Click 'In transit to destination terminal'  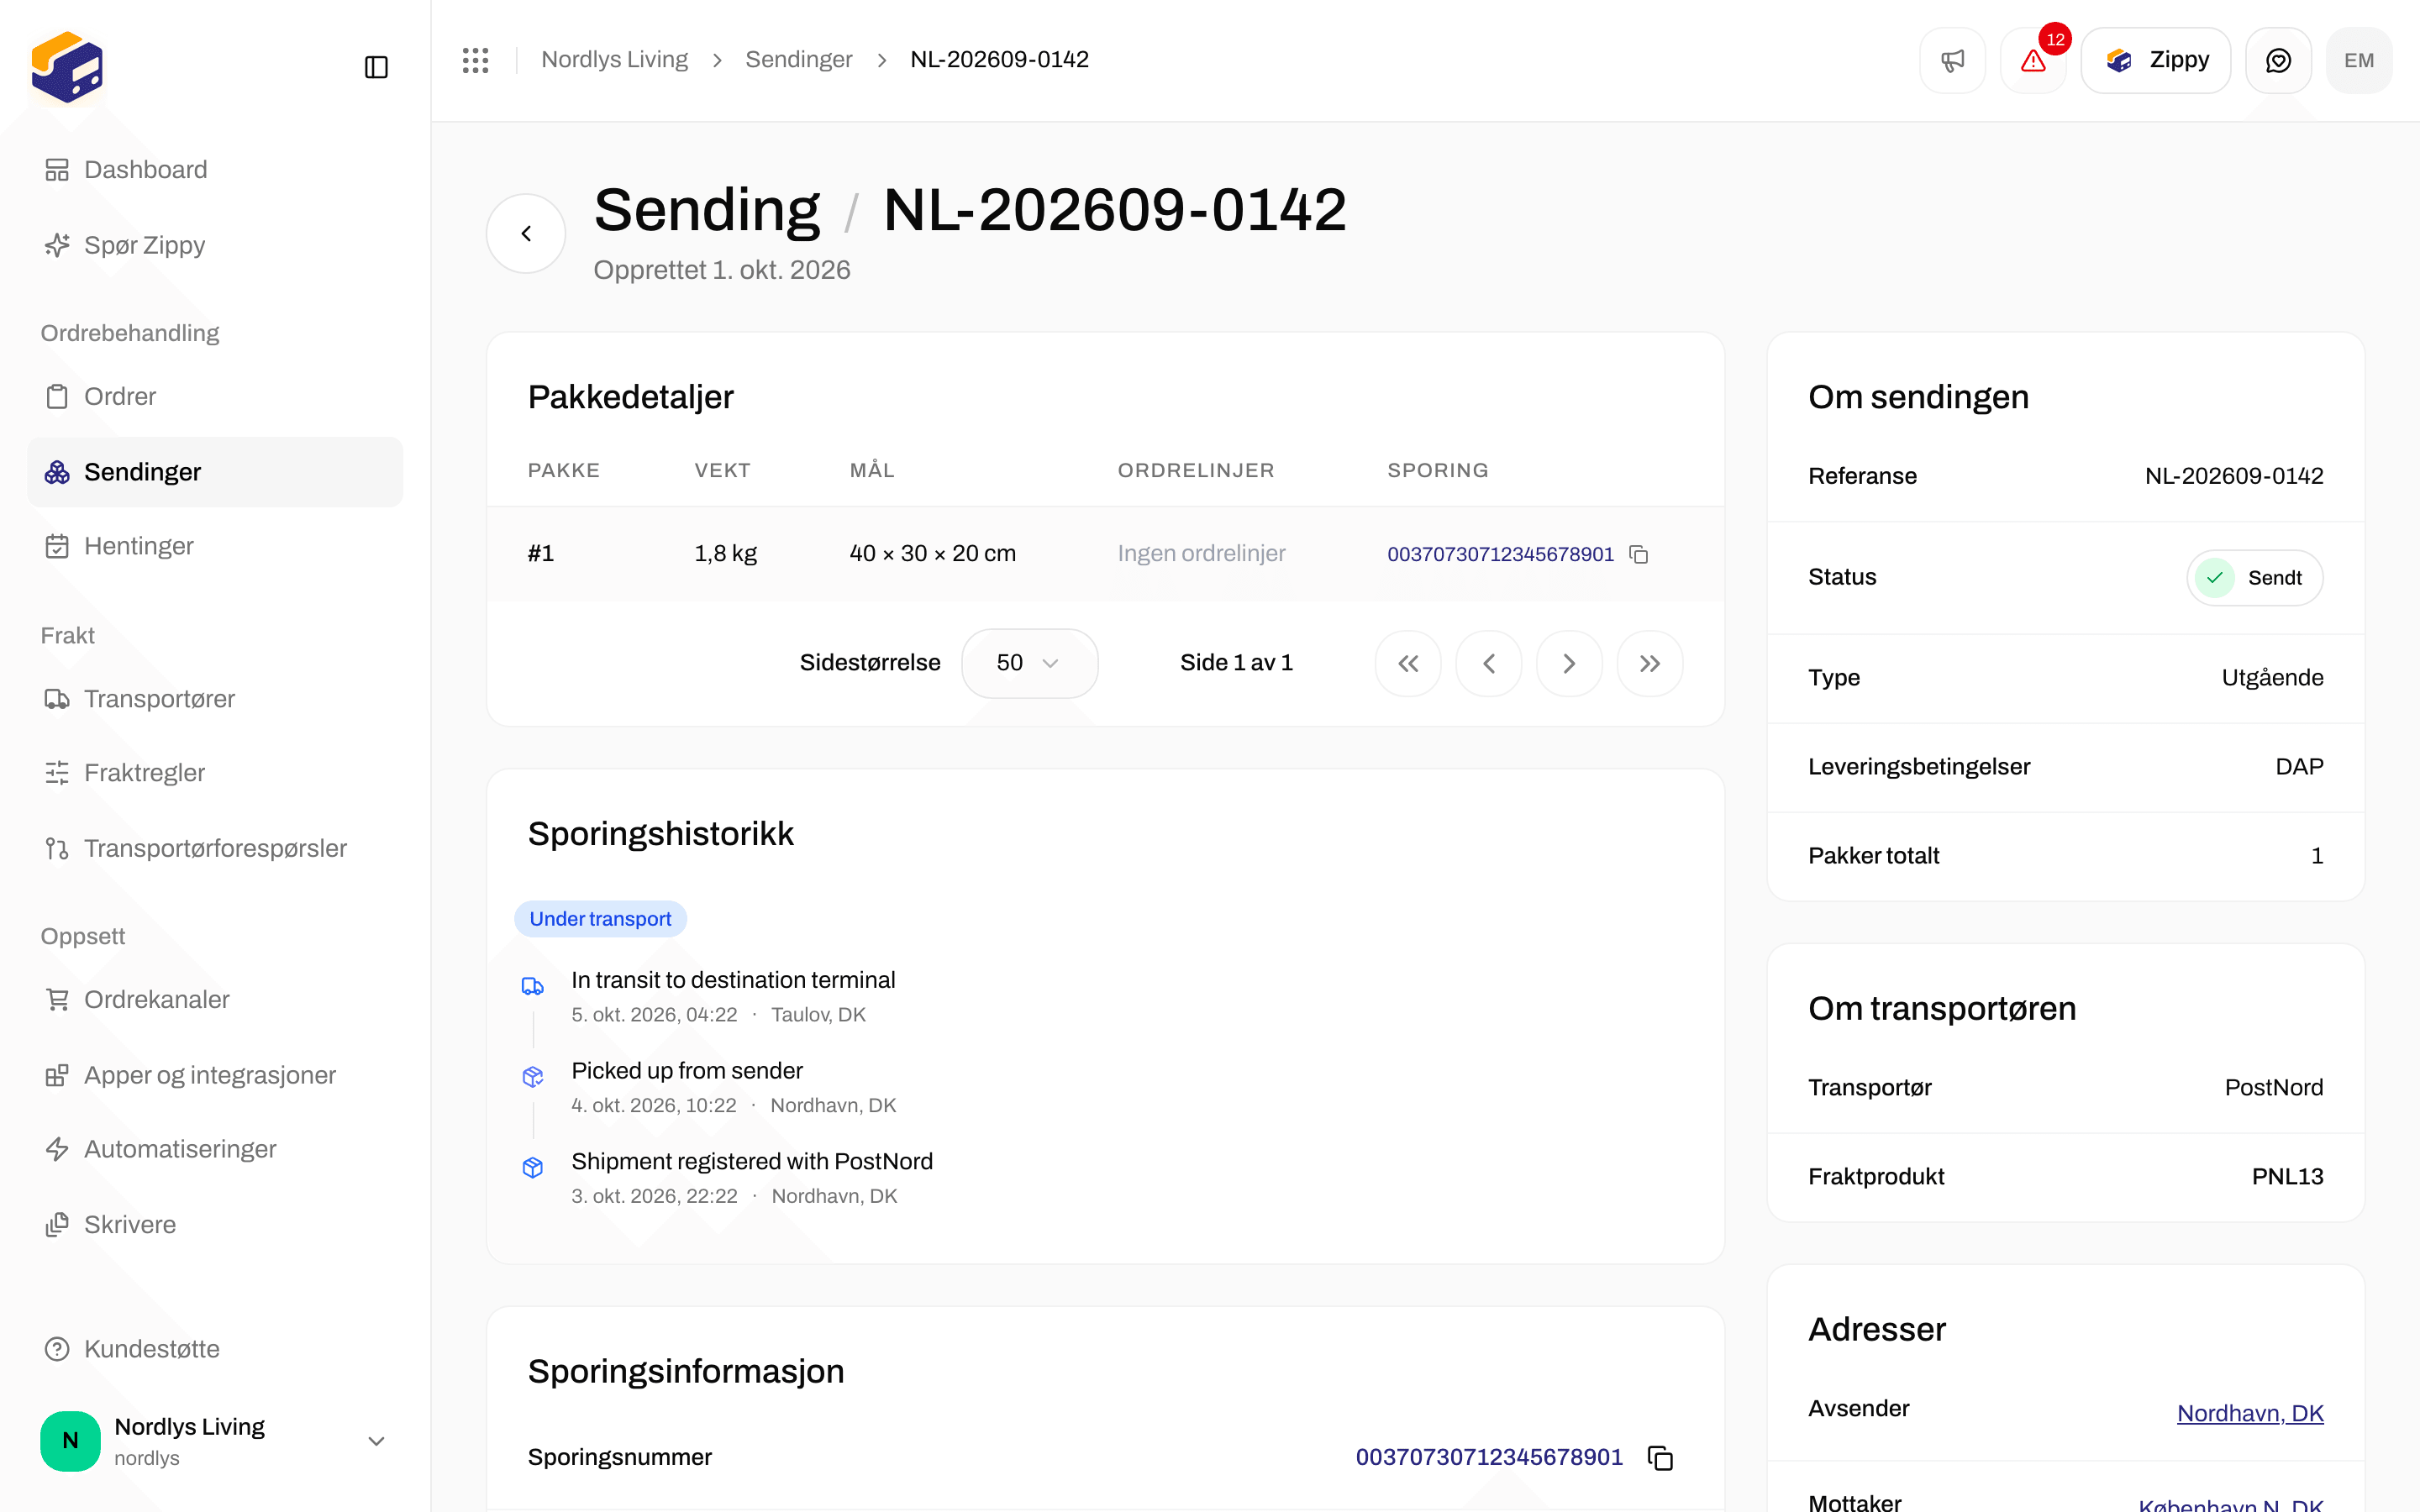click(733, 980)
